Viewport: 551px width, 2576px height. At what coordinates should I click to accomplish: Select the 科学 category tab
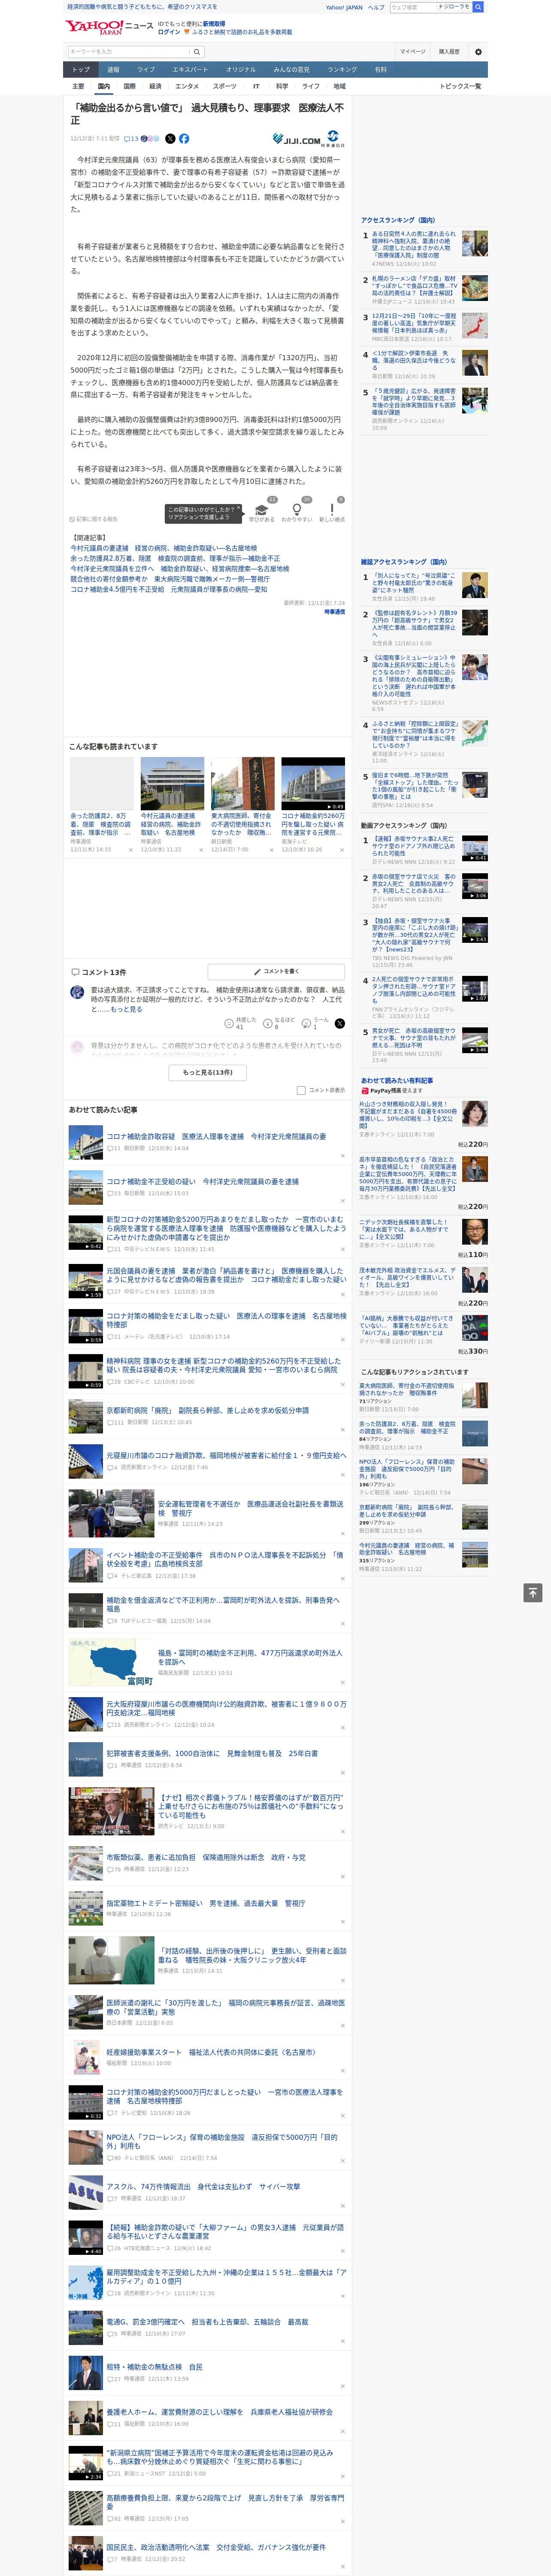tap(282, 86)
